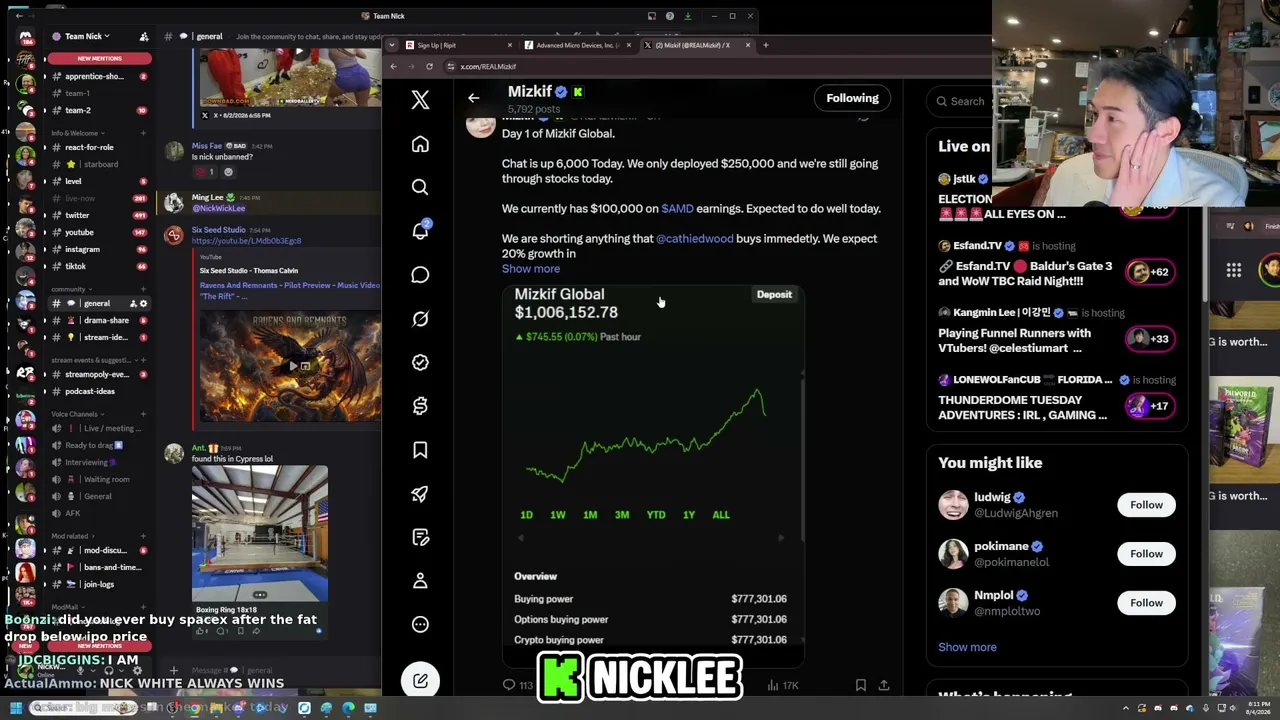This screenshot has width=1280, height=720.
Task: Bookmark the Mizkif post
Action: 860,685
